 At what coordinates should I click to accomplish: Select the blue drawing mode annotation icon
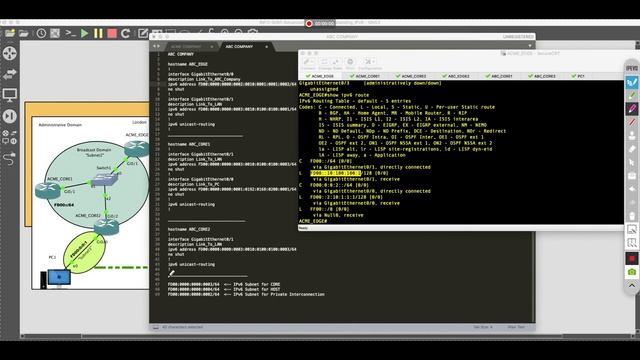631,82
